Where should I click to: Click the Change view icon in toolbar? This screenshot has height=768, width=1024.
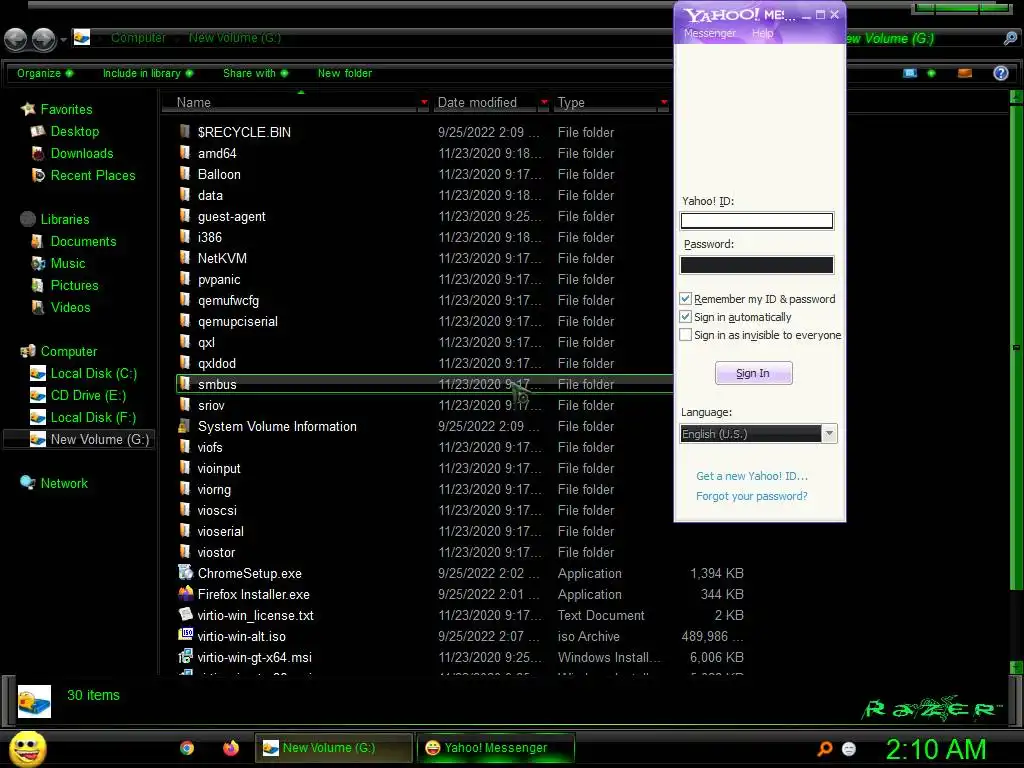click(910, 73)
